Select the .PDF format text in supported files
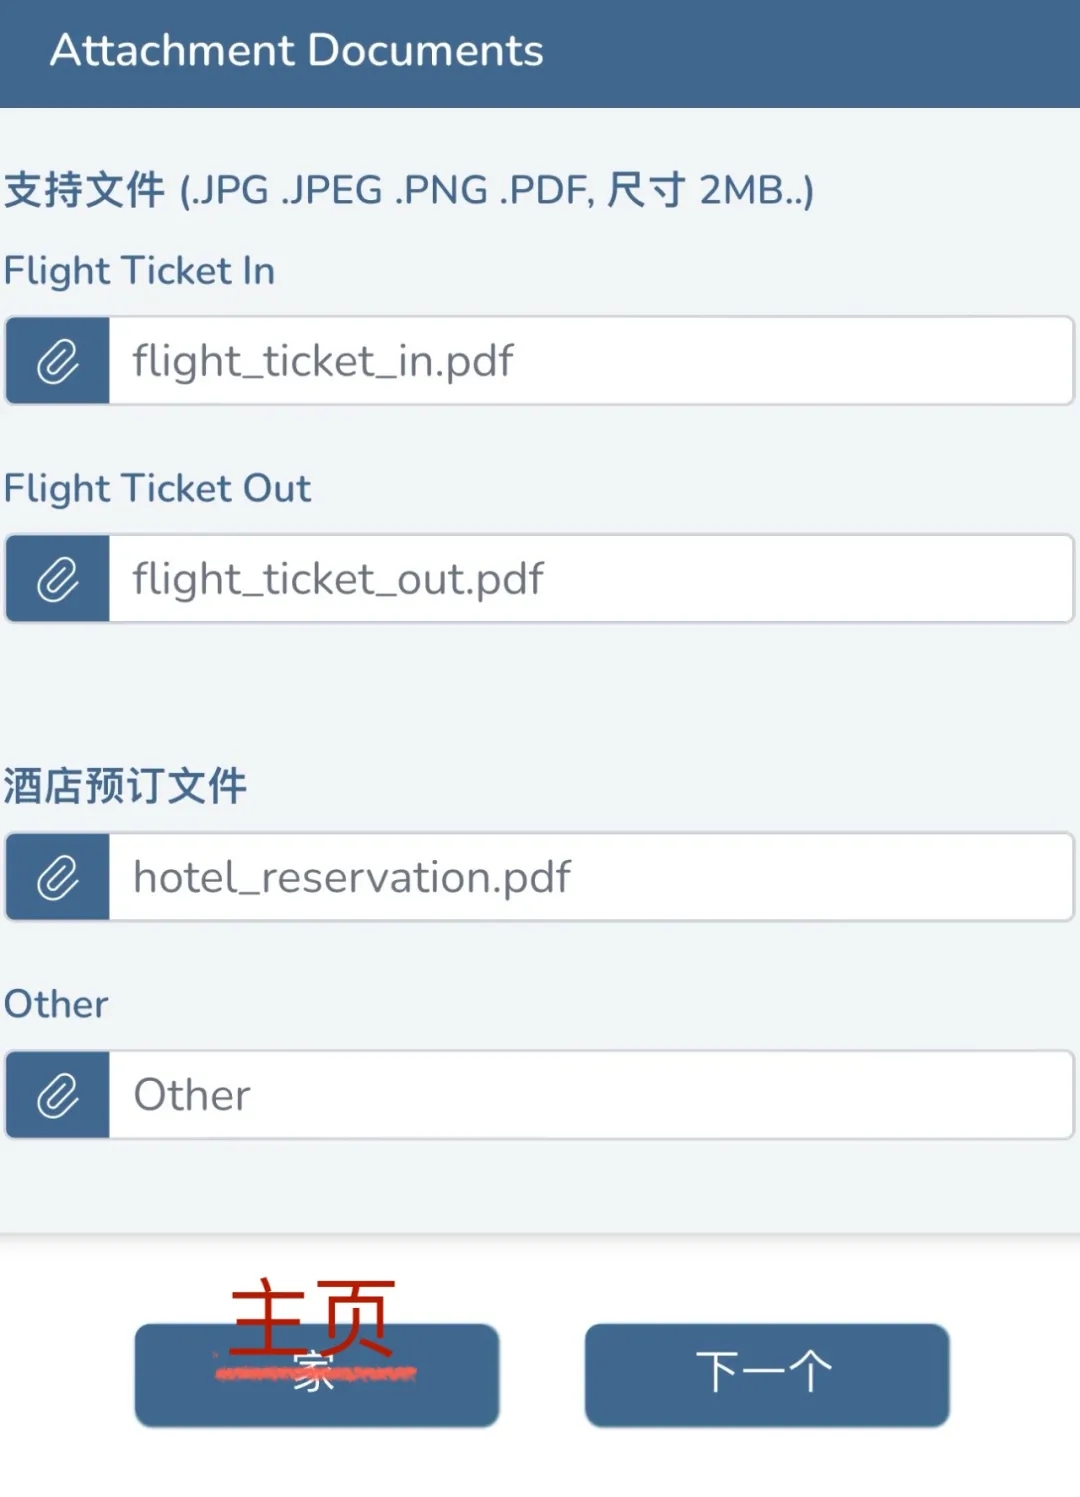This screenshot has height=1497, width=1080. pyautogui.click(x=546, y=190)
